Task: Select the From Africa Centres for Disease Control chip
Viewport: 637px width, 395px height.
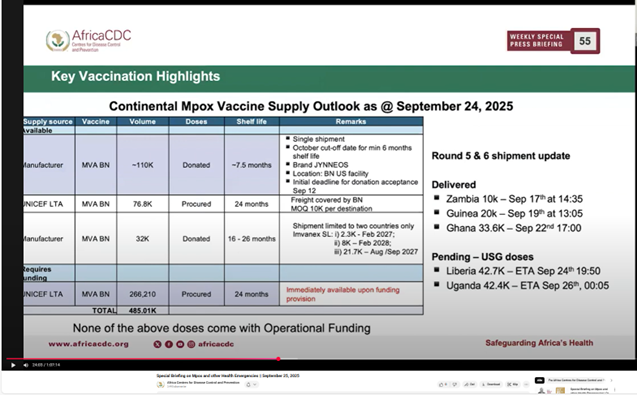Action: (x=576, y=380)
